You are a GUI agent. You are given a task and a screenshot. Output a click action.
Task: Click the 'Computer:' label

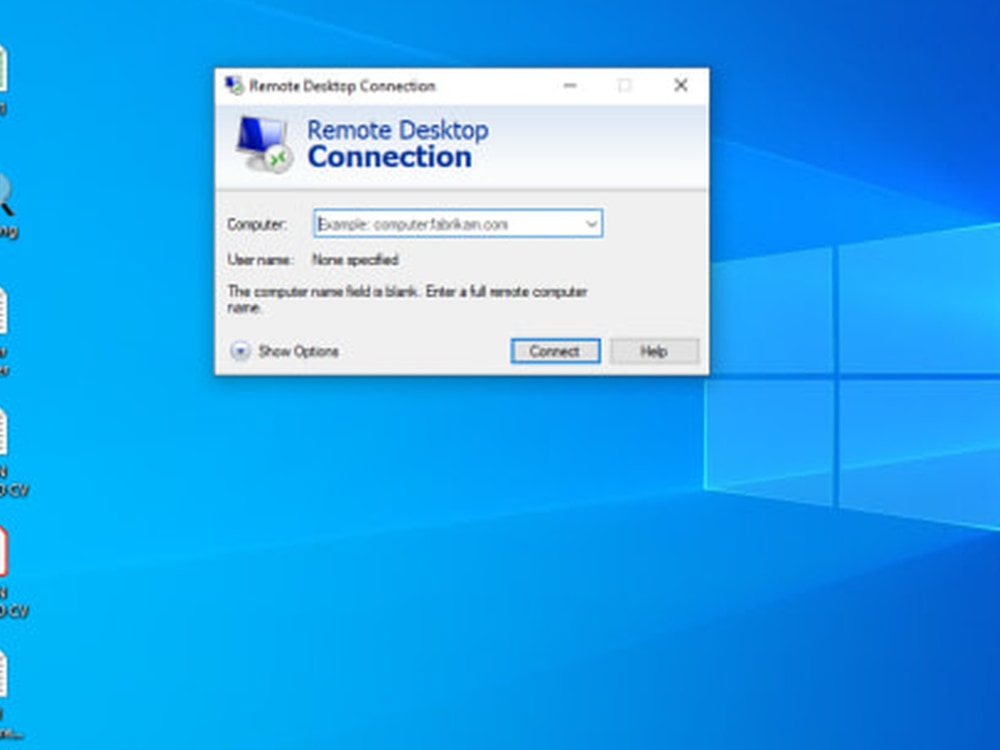(x=257, y=224)
